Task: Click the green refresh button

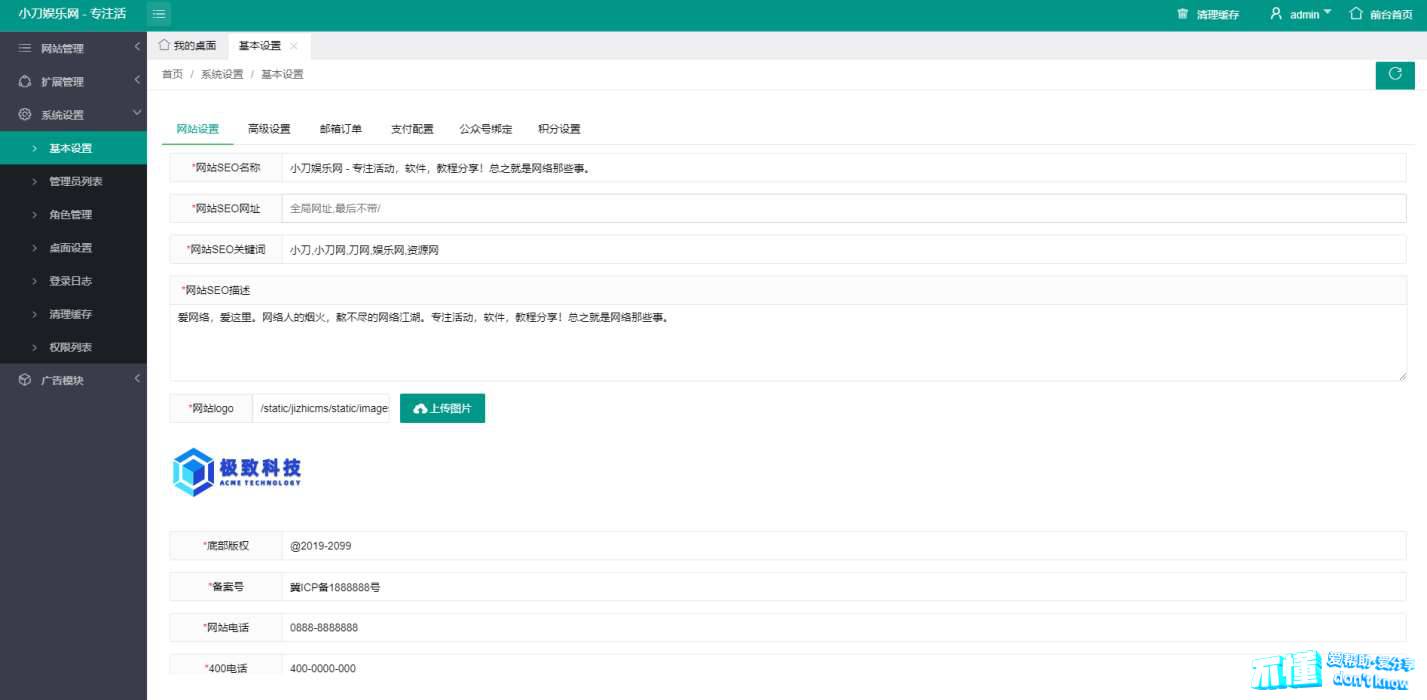Action: click(x=1395, y=75)
